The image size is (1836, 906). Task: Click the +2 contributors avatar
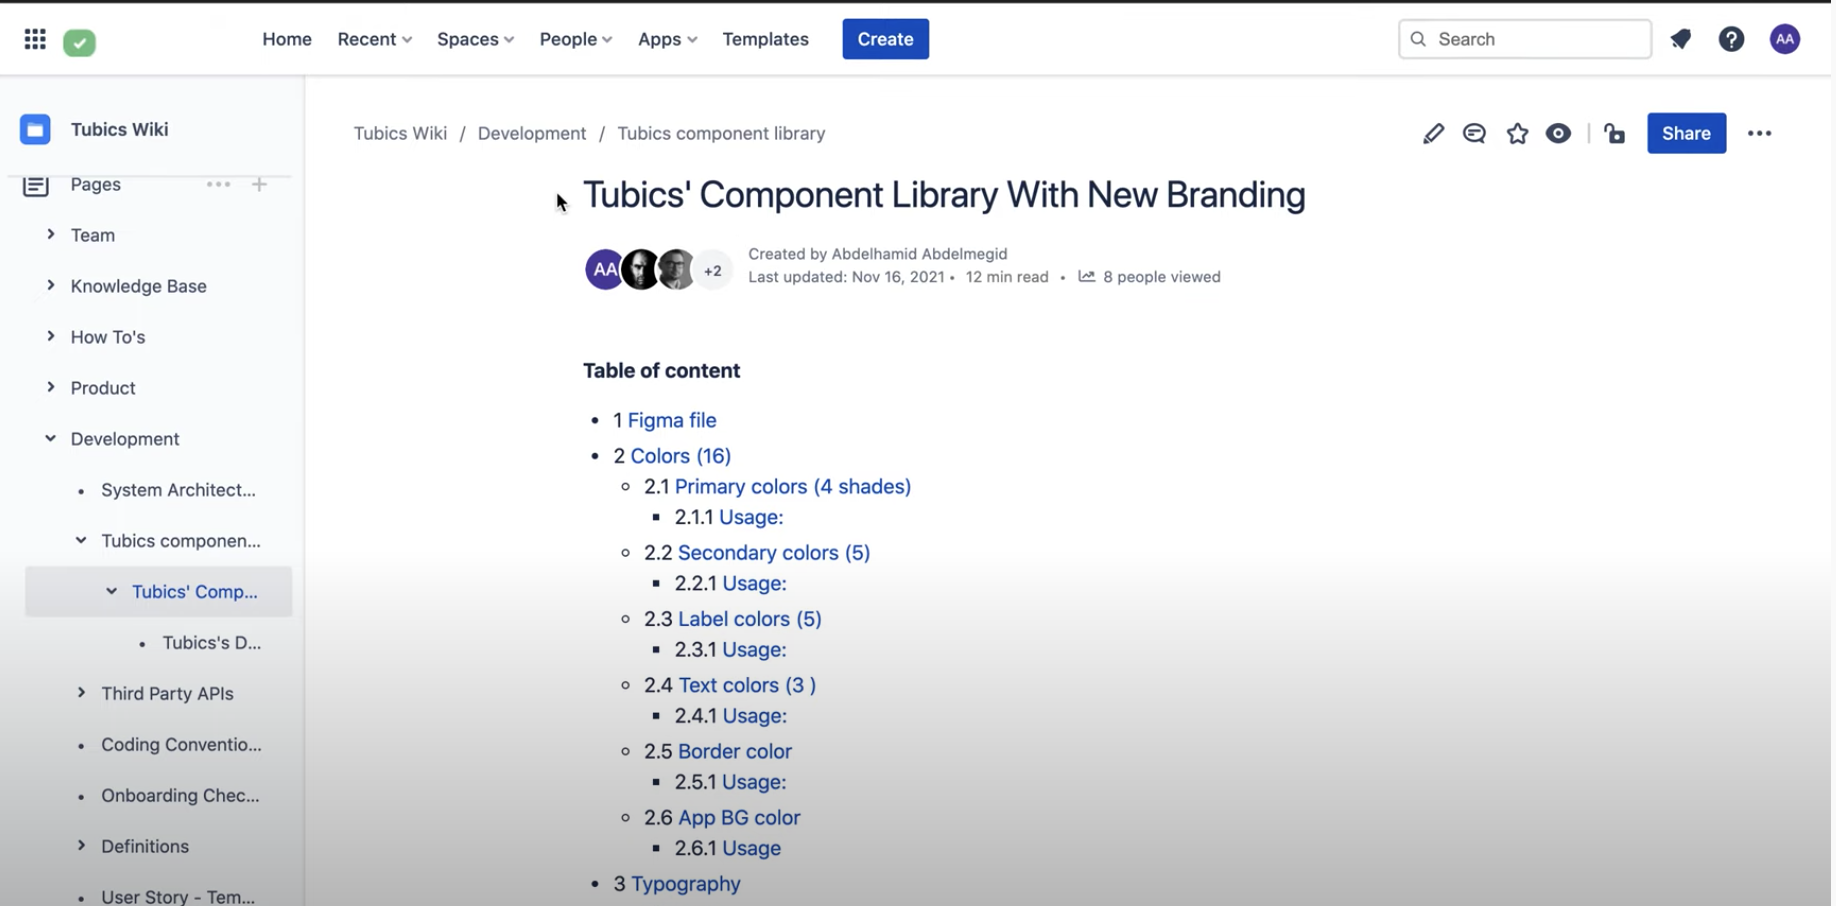click(712, 270)
